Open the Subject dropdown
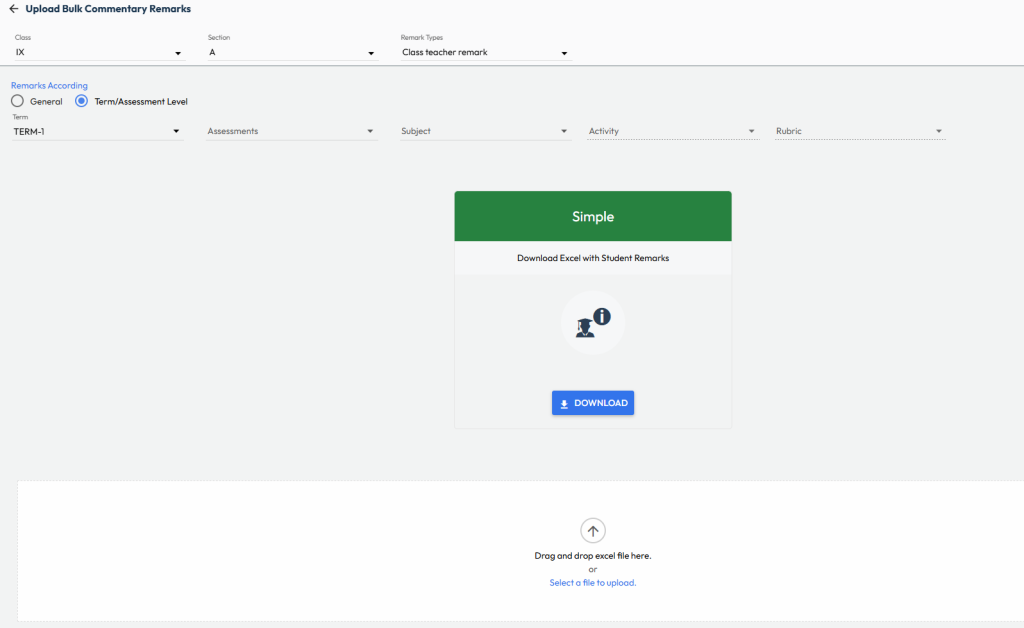Screen dimensions: 1024x628 tap(484, 131)
